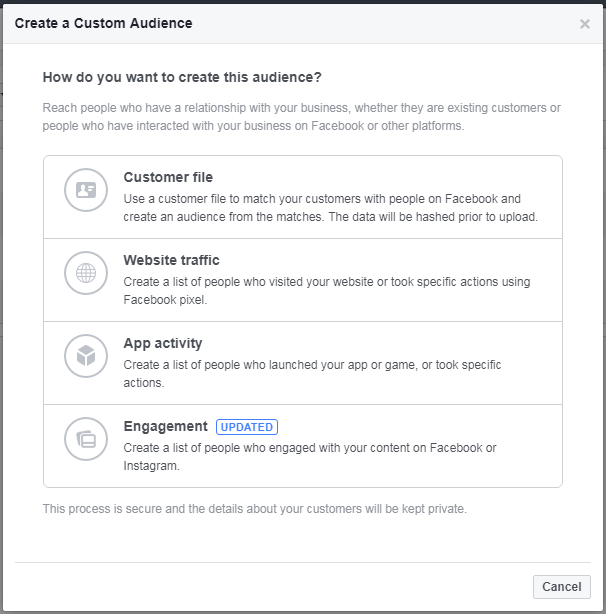Click the process is secure privacy note
The image size is (606, 614).
(254, 509)
